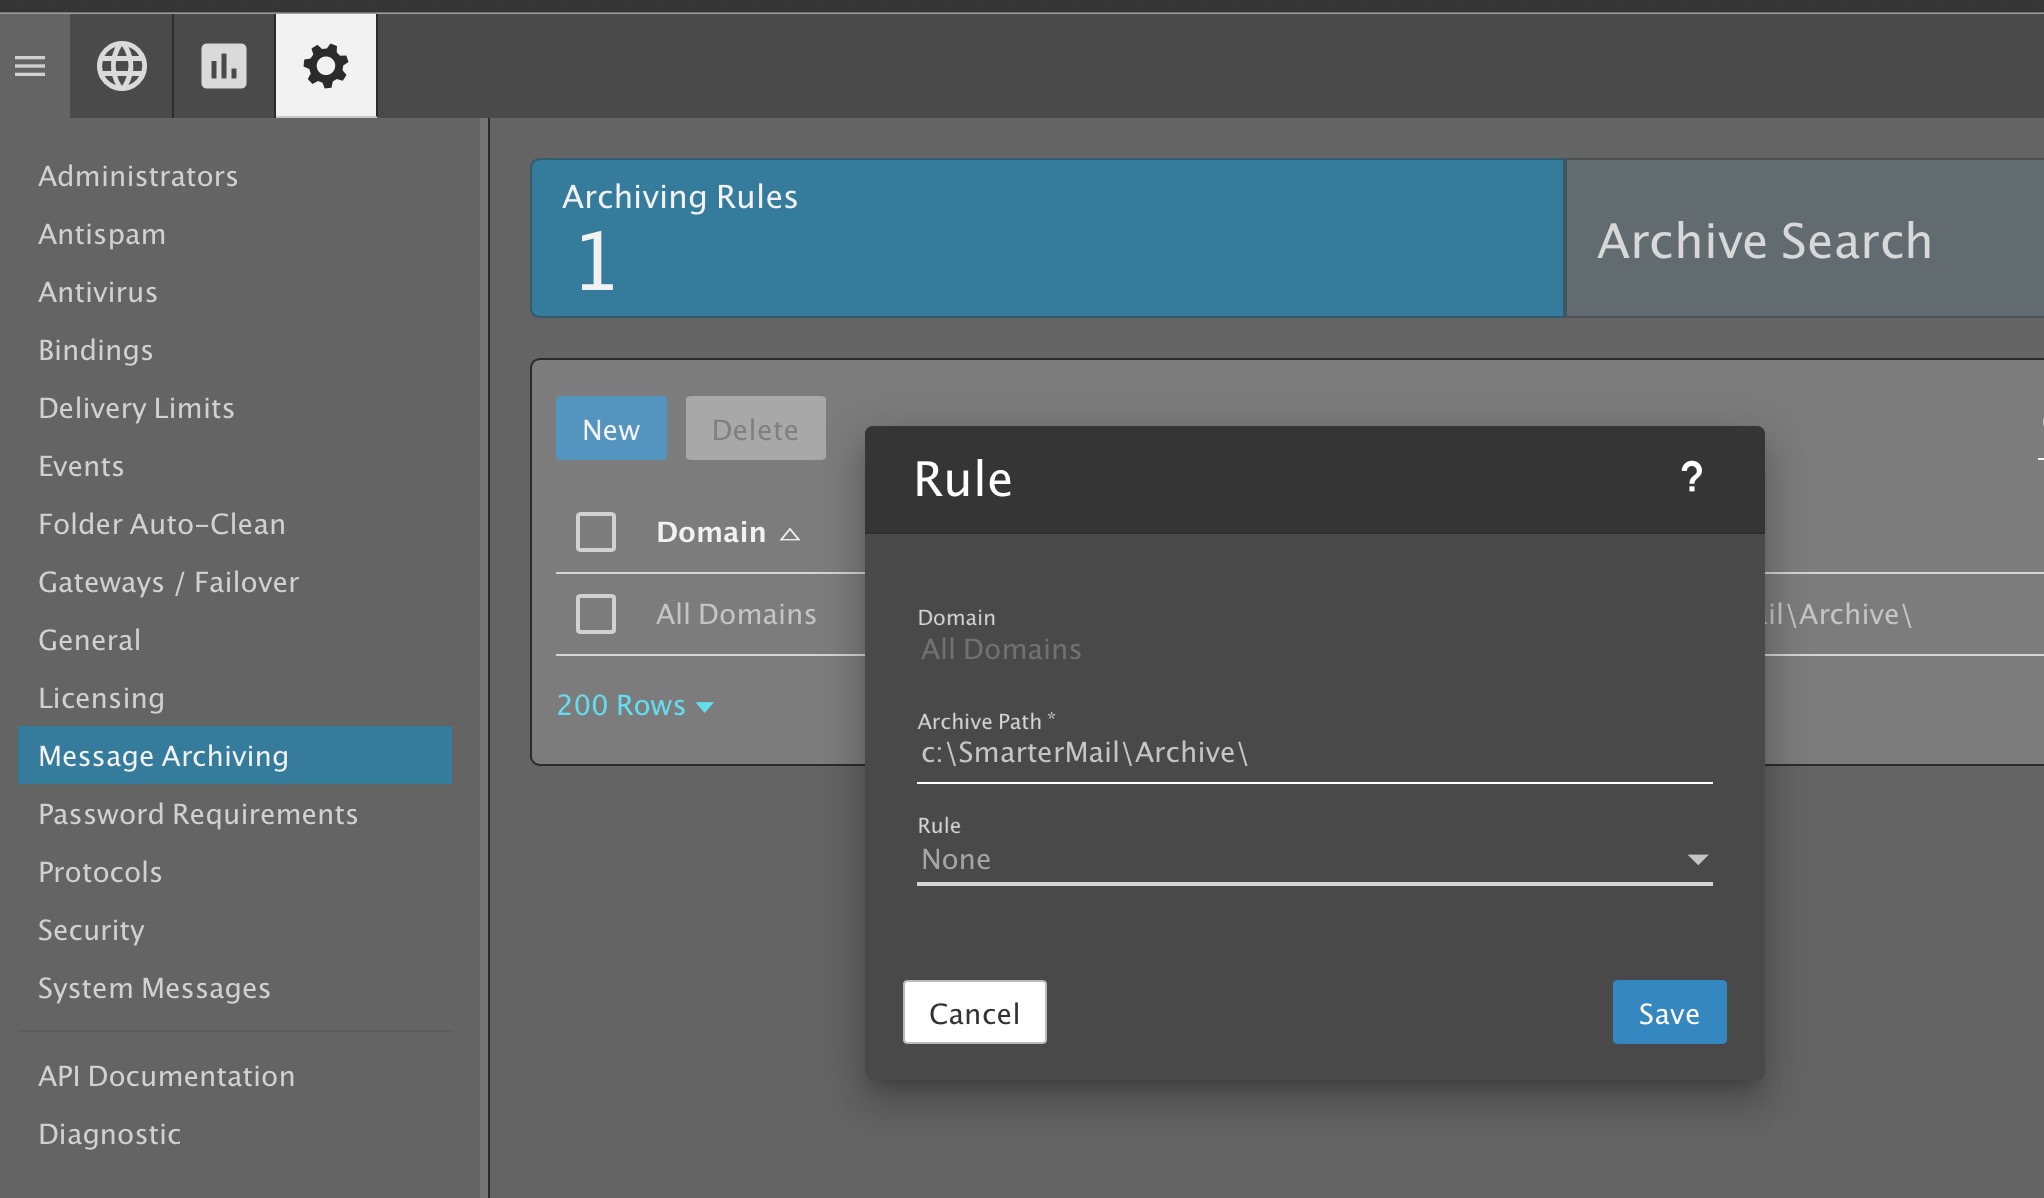Open the 200 Rows pagination dropdown

pyautogui.click(x=635, y=706)
